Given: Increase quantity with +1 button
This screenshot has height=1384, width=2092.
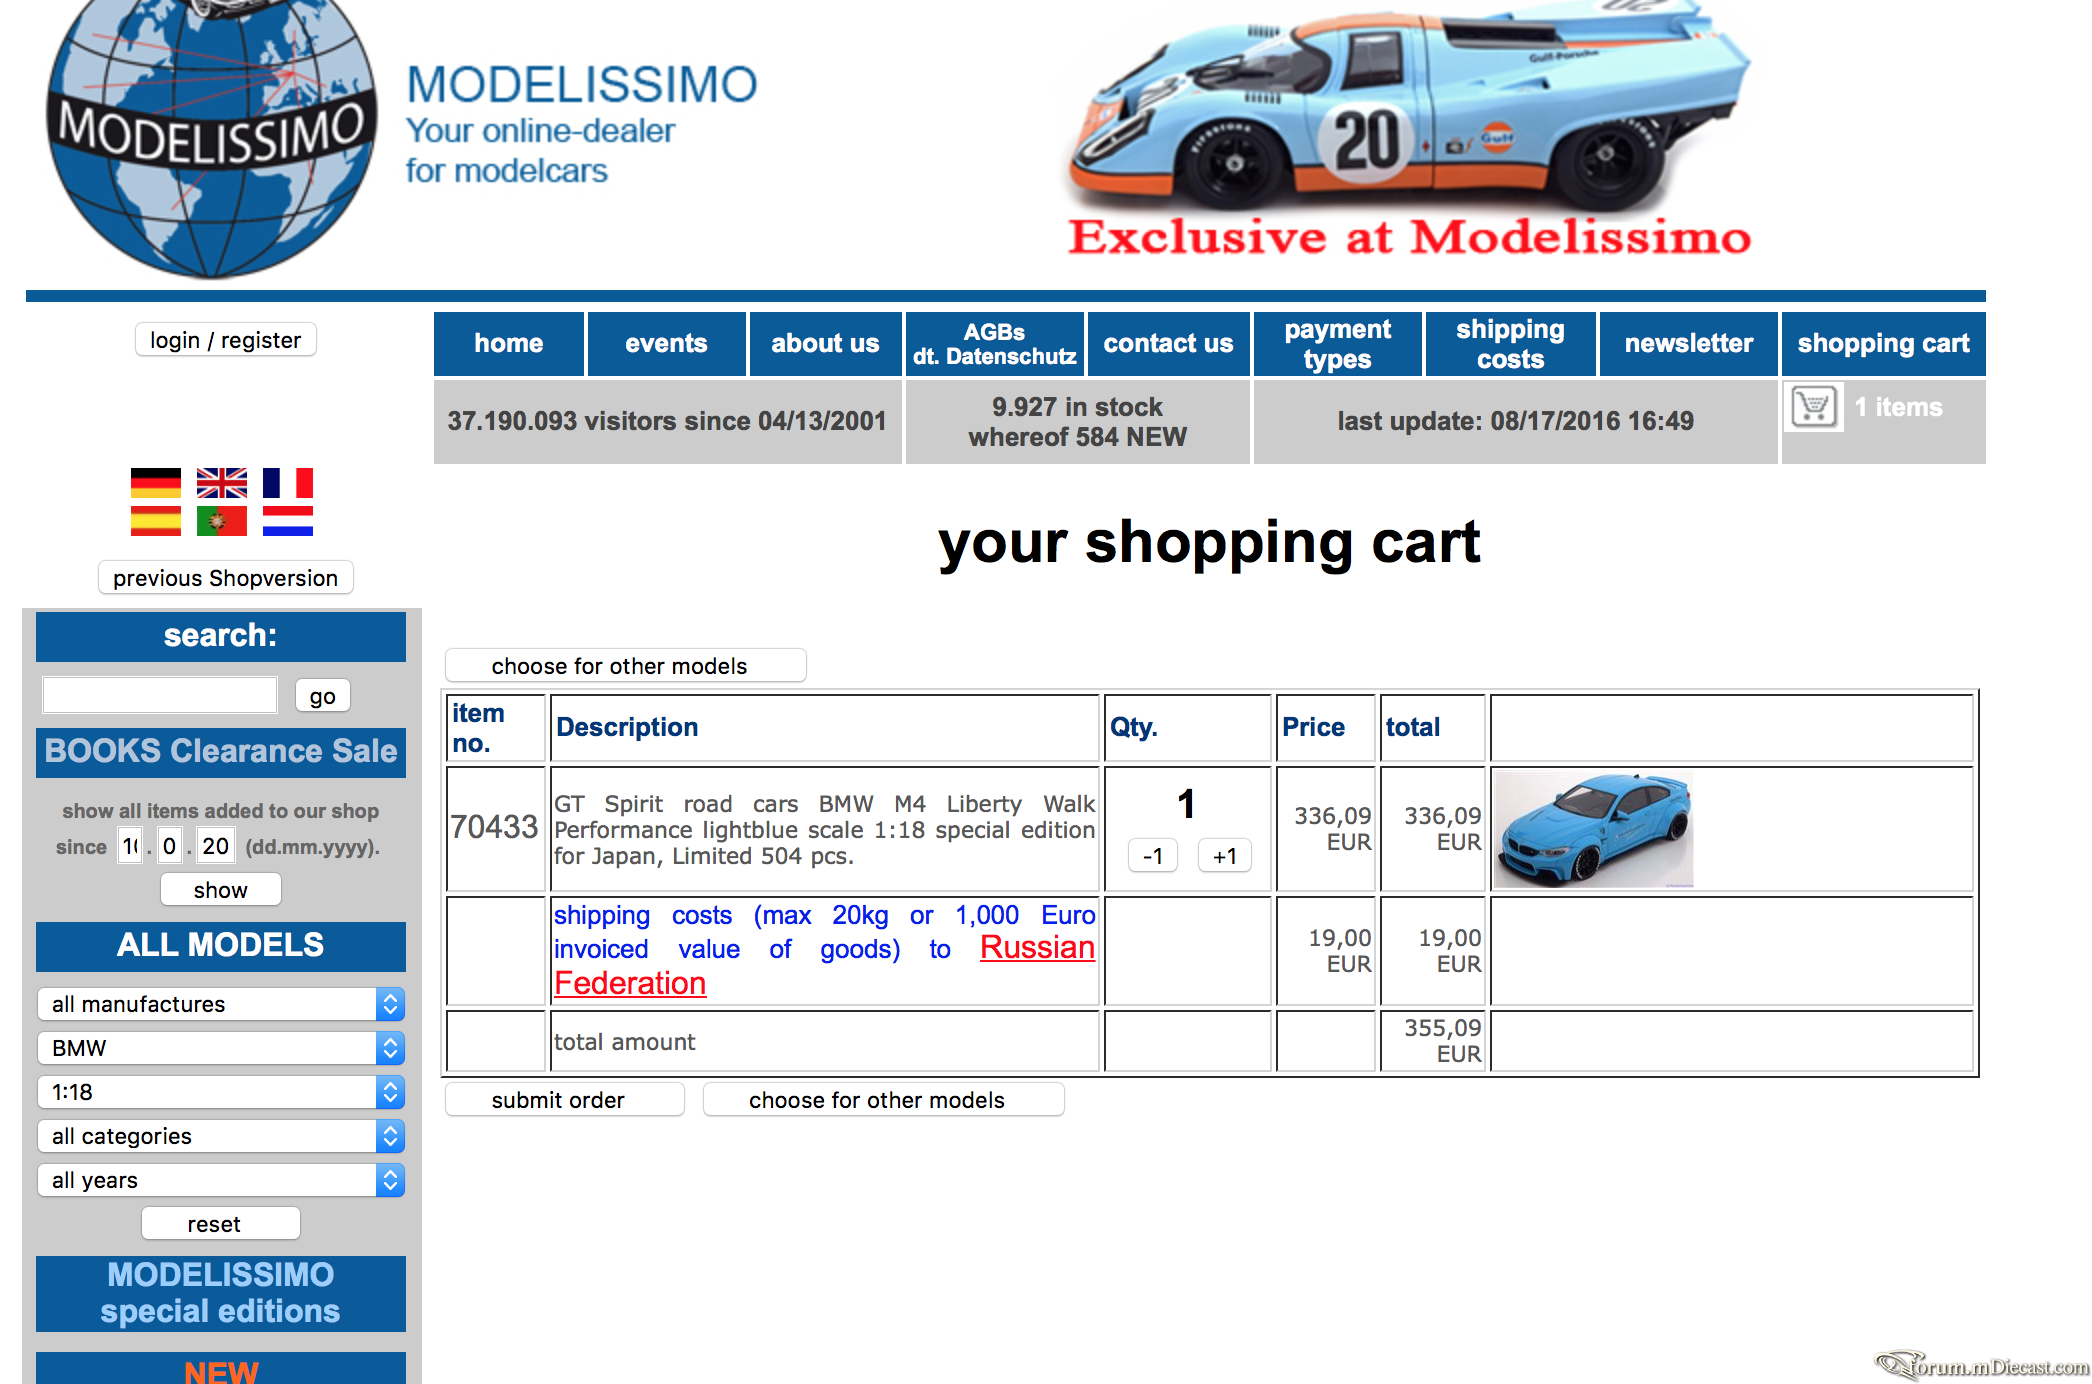Looking at the screenshot, I should click(x=1225, y=856).
